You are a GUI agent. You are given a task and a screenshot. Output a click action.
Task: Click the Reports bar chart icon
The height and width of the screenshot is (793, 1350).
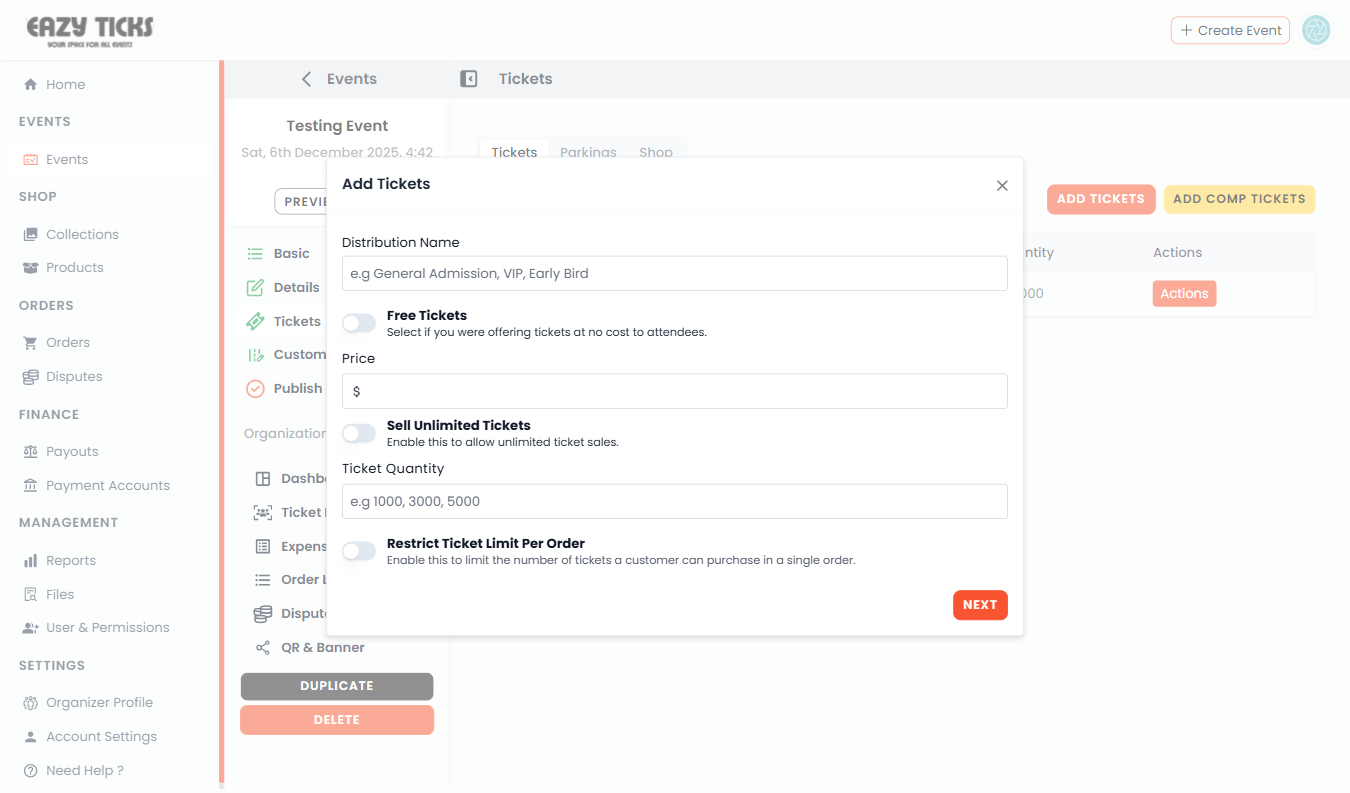pyautogui.click(x=30, y=561)
